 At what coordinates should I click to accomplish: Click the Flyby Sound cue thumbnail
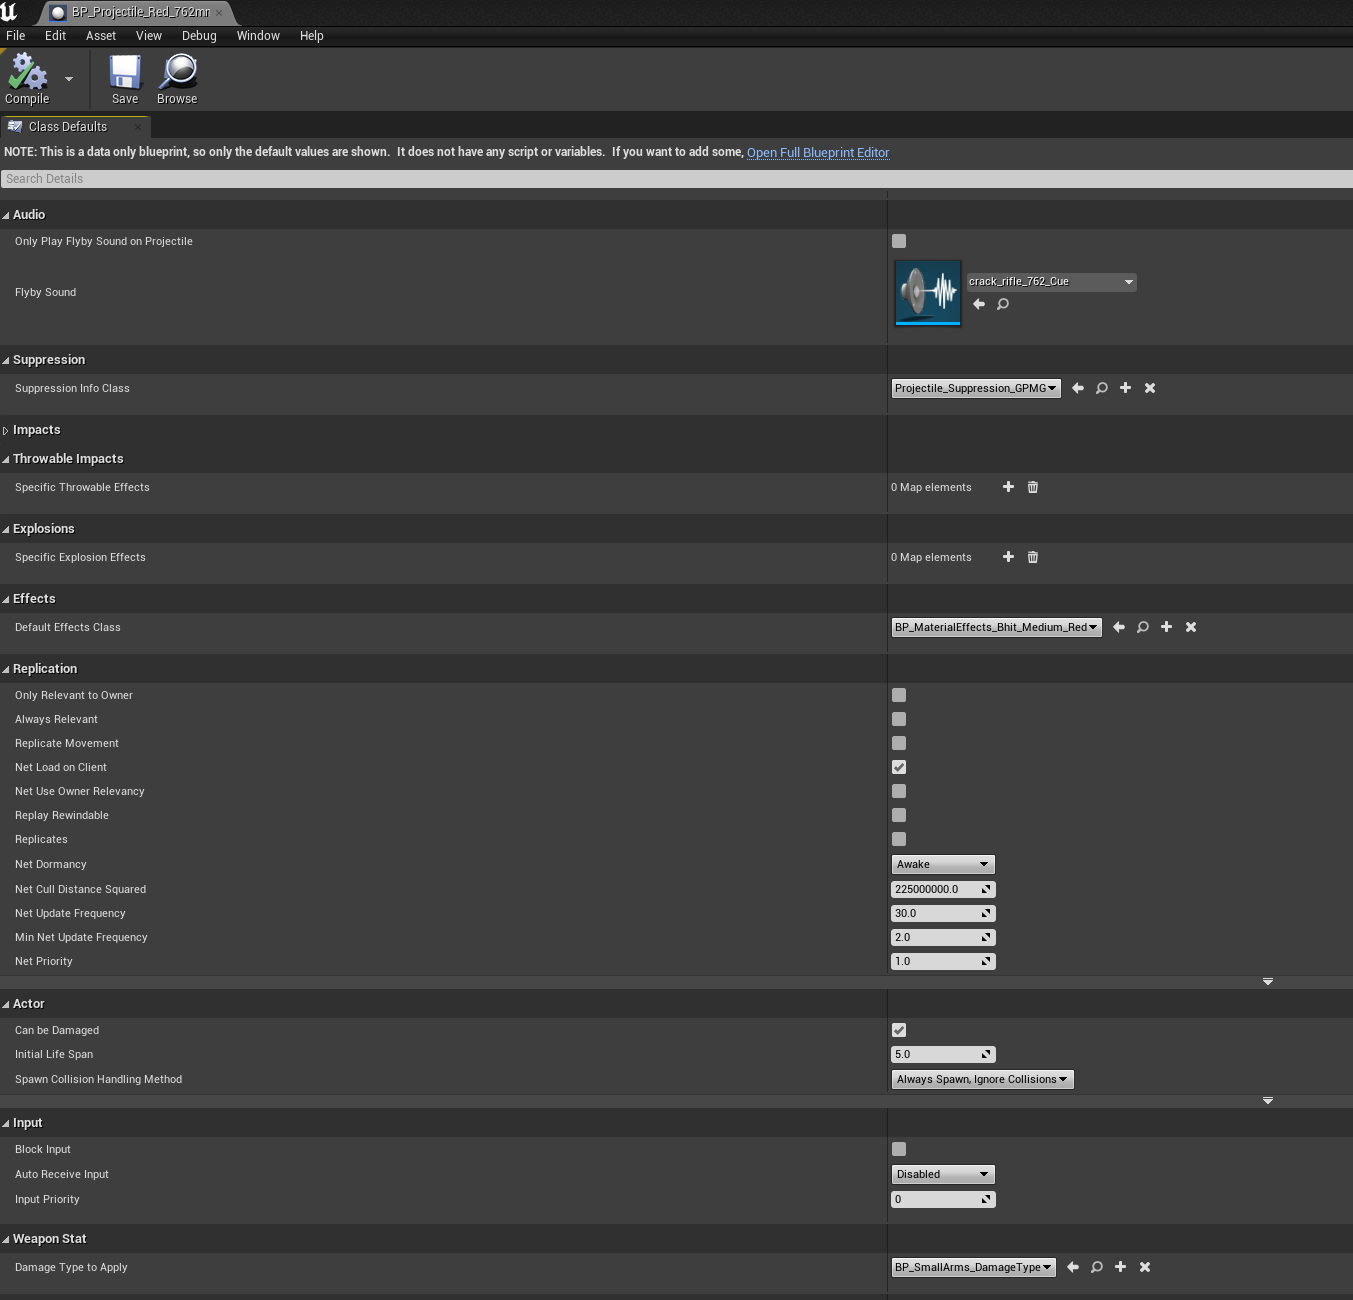coord(928,293)
